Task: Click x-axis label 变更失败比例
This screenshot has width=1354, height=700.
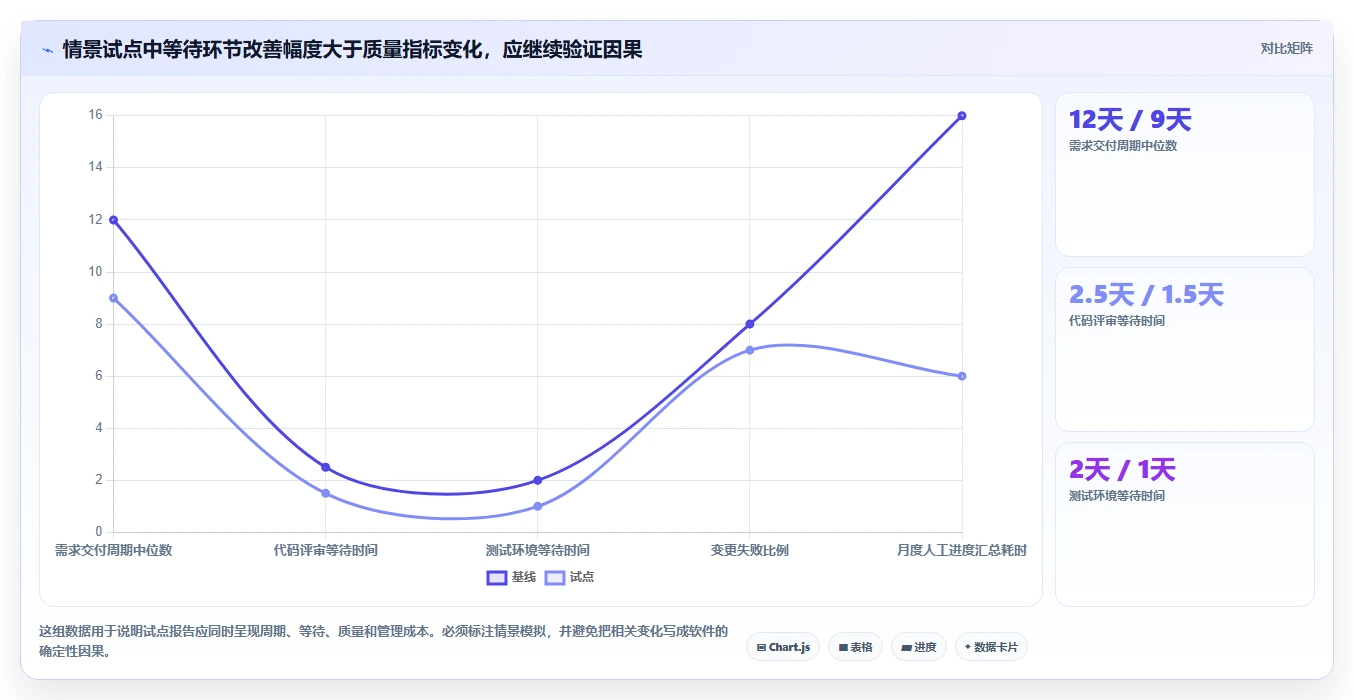Action: [749, 550]
